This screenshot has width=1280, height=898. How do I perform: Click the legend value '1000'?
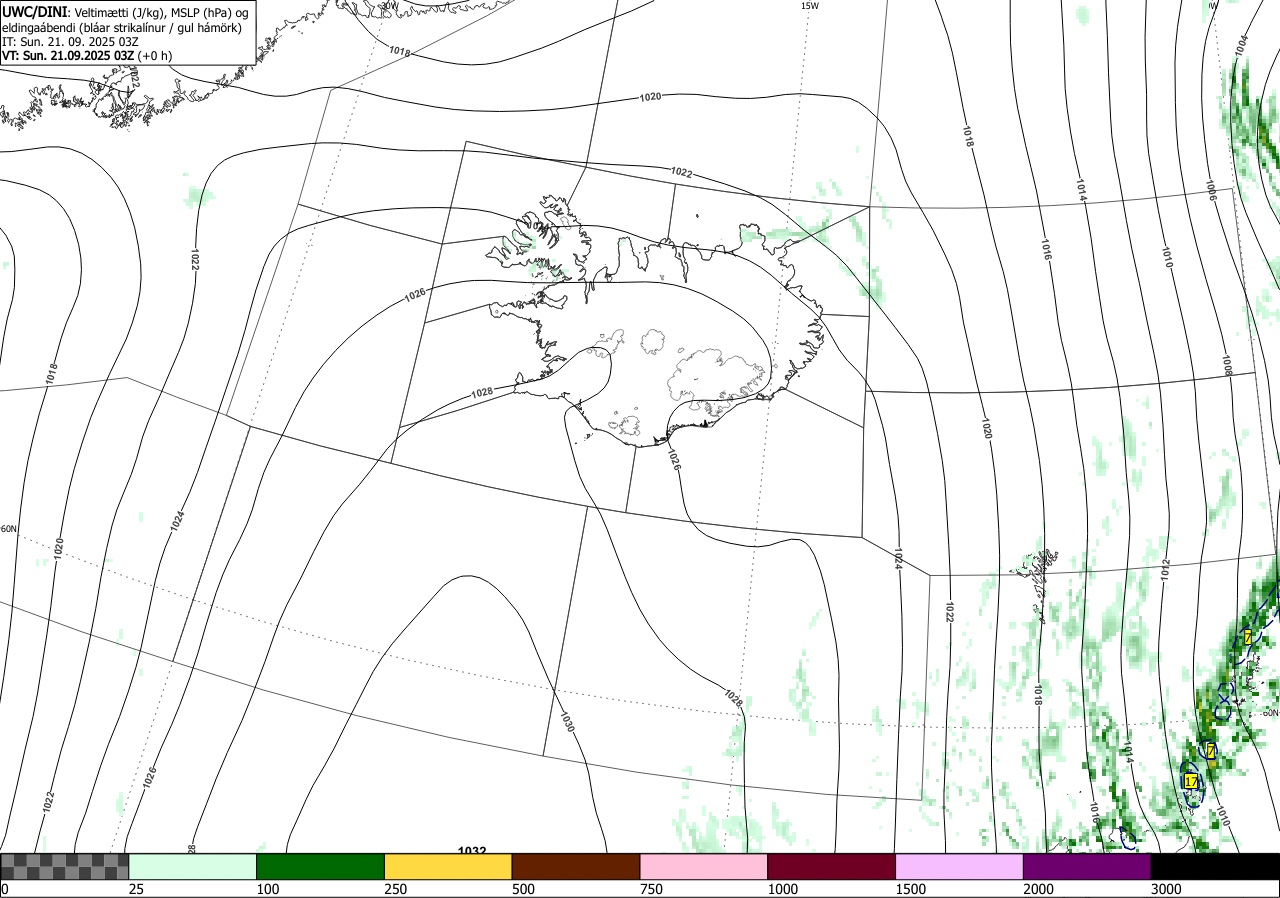[x=783, y=889]
